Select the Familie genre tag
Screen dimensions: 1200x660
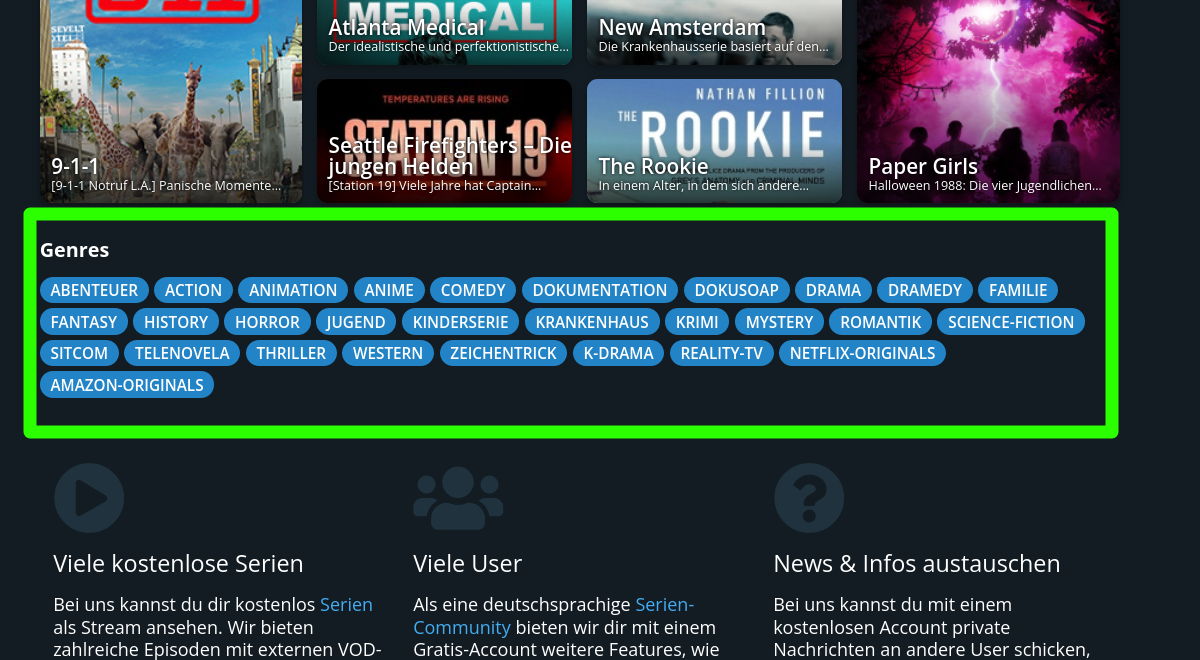click(x=1018, y=290)
